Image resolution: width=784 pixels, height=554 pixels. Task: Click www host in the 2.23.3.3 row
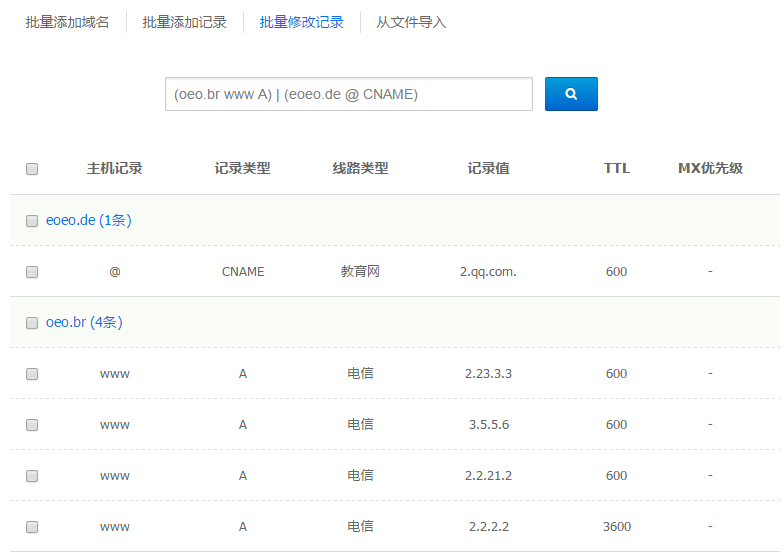tap(114, 374)
